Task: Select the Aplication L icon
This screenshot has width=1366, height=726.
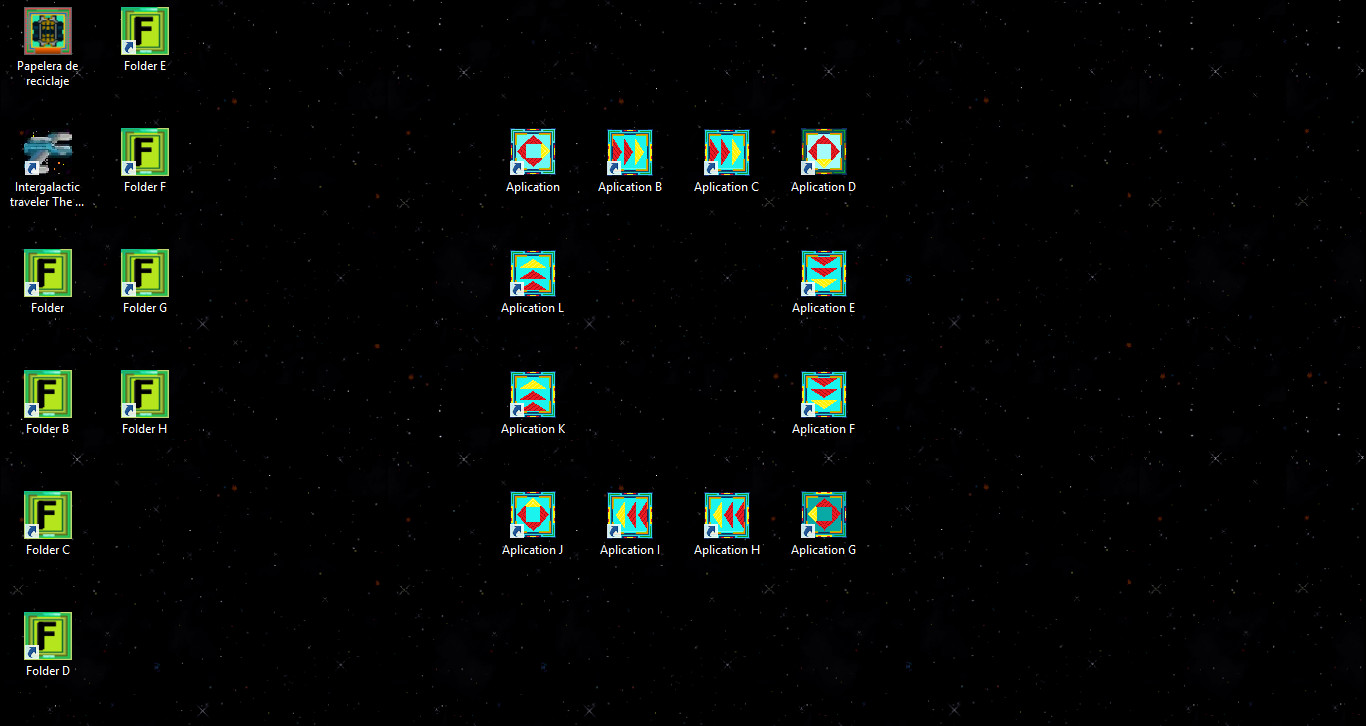Action: [x=533, y=274]
